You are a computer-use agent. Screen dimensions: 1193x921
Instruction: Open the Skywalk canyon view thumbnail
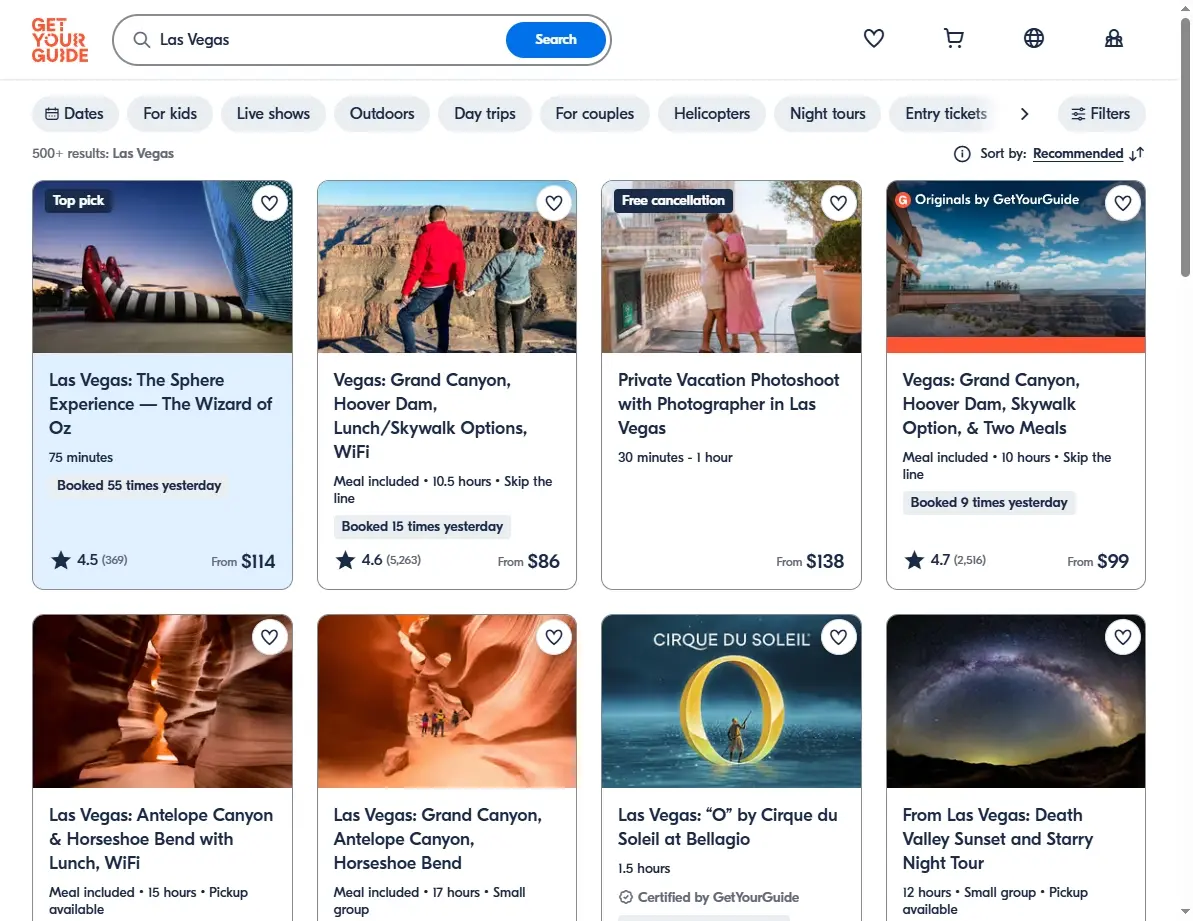click(1016, 267)
